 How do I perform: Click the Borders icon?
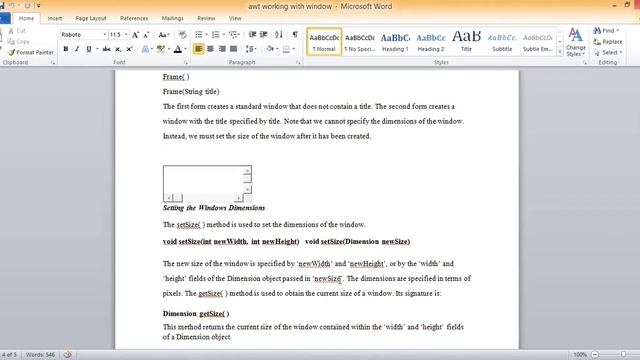(x=286, y=49)
